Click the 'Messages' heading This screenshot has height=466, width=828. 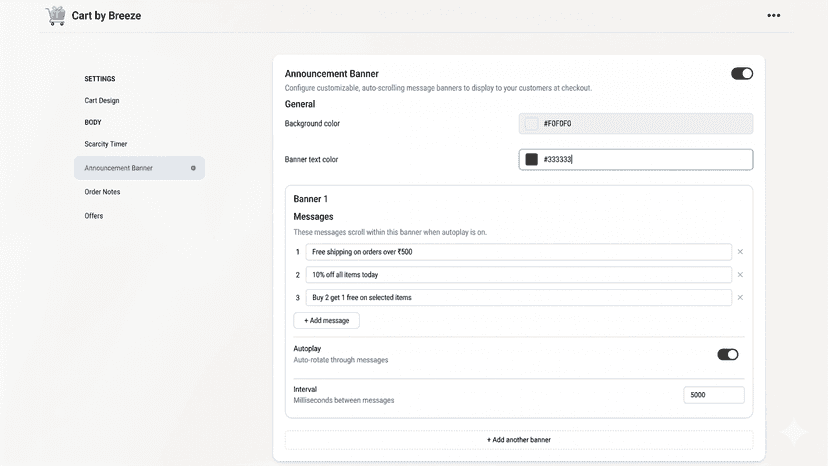click(313, 217)
